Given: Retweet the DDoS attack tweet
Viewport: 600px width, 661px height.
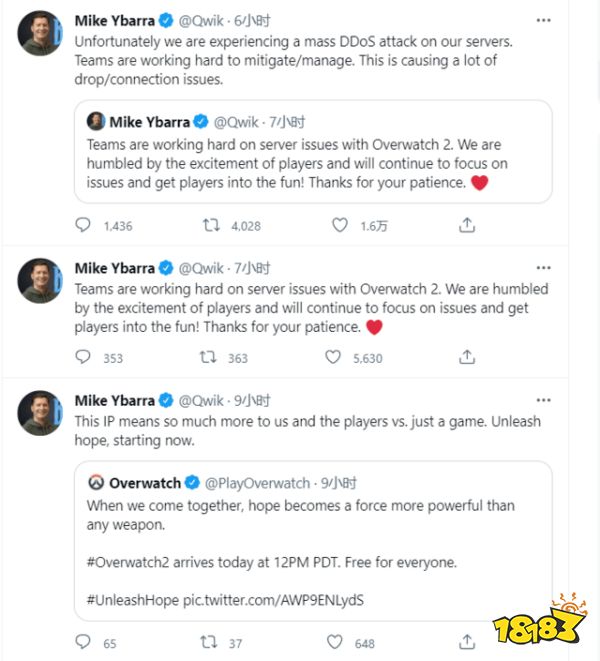Looking at the screenshot, I should point(212,226).
